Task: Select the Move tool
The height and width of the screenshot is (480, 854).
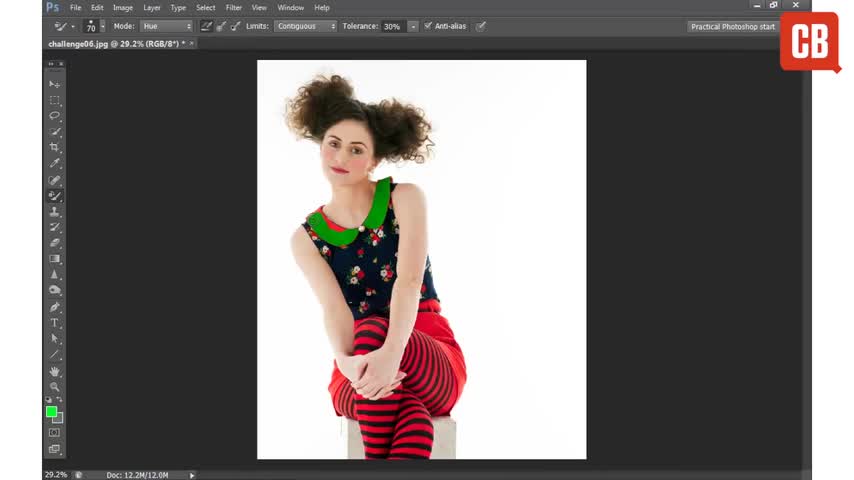Action: 55,84
